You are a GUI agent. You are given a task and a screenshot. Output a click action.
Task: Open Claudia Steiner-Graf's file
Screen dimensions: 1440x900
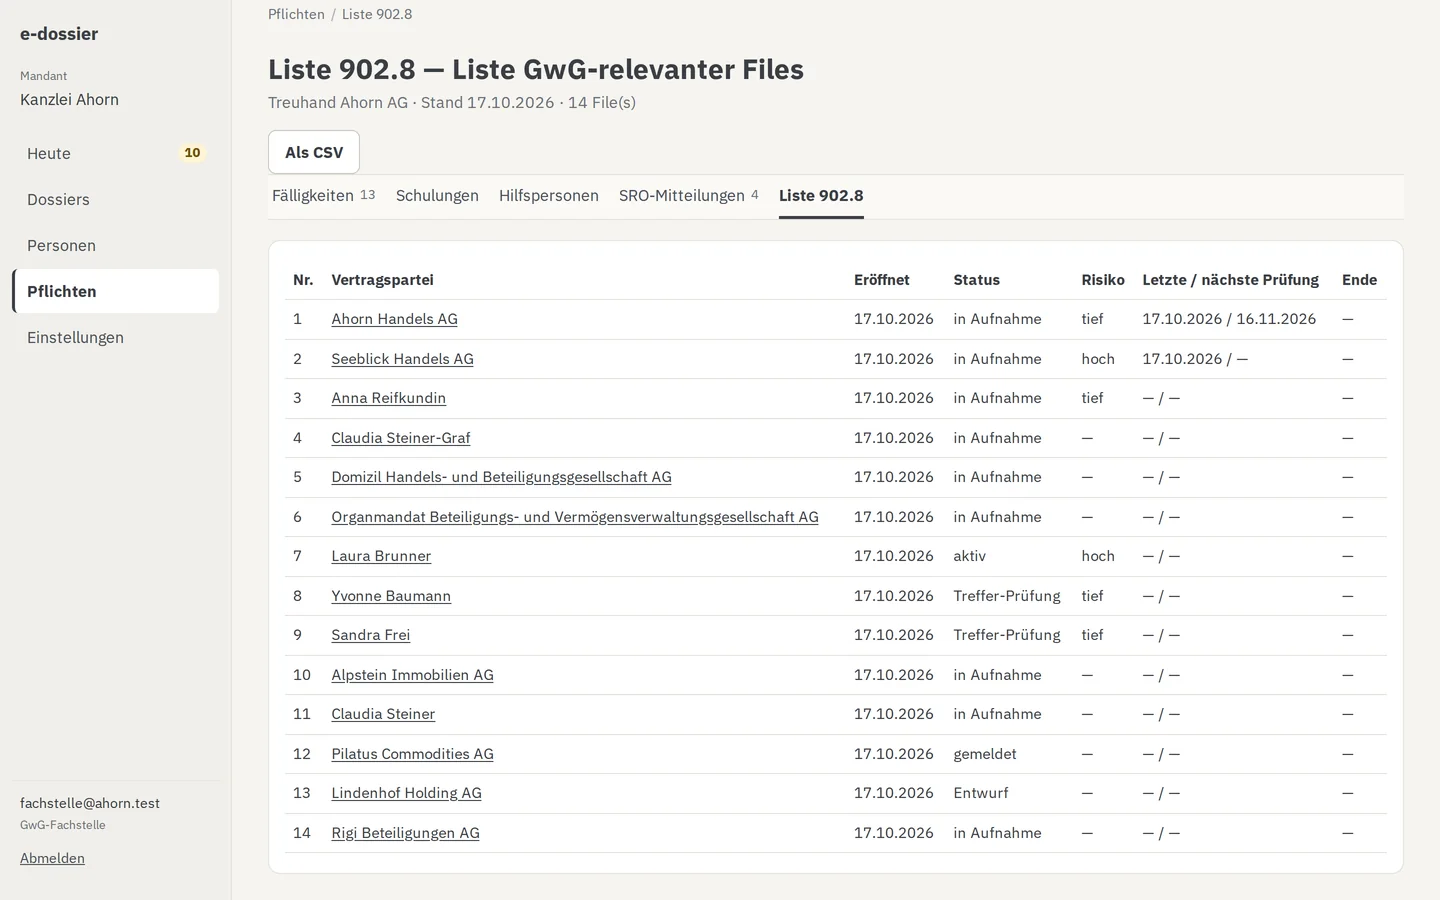click(400, 438)
